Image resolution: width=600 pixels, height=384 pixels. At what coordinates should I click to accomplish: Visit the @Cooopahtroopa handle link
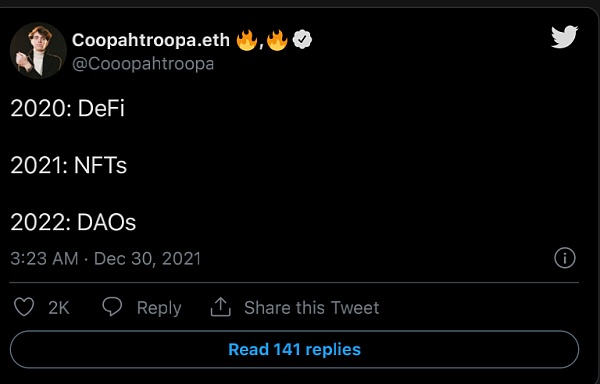point(143,63)
